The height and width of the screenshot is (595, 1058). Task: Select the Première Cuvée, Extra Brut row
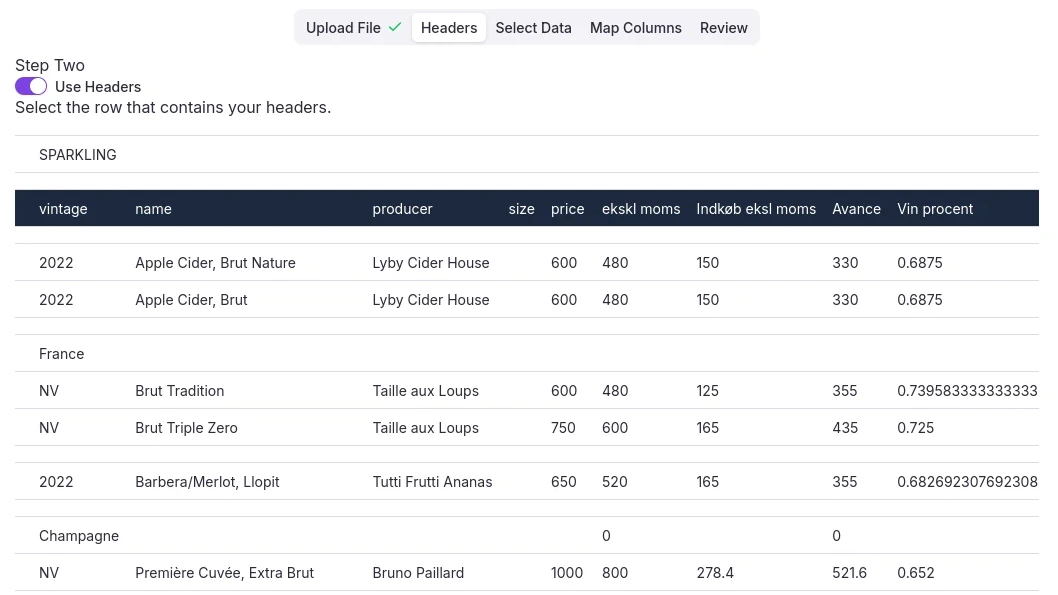click(x=527, y=572)
